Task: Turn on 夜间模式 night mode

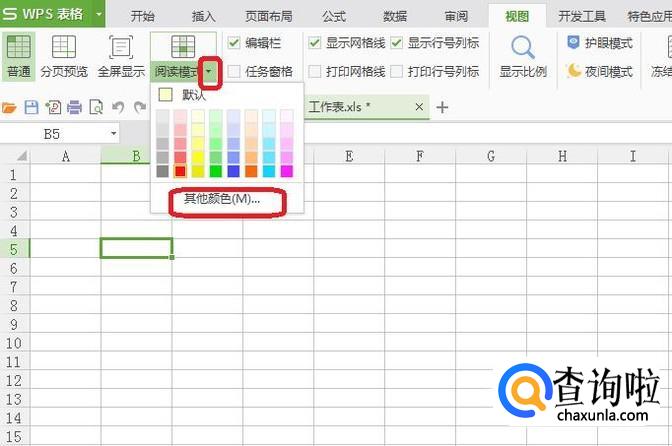Action: click(600, 71)
